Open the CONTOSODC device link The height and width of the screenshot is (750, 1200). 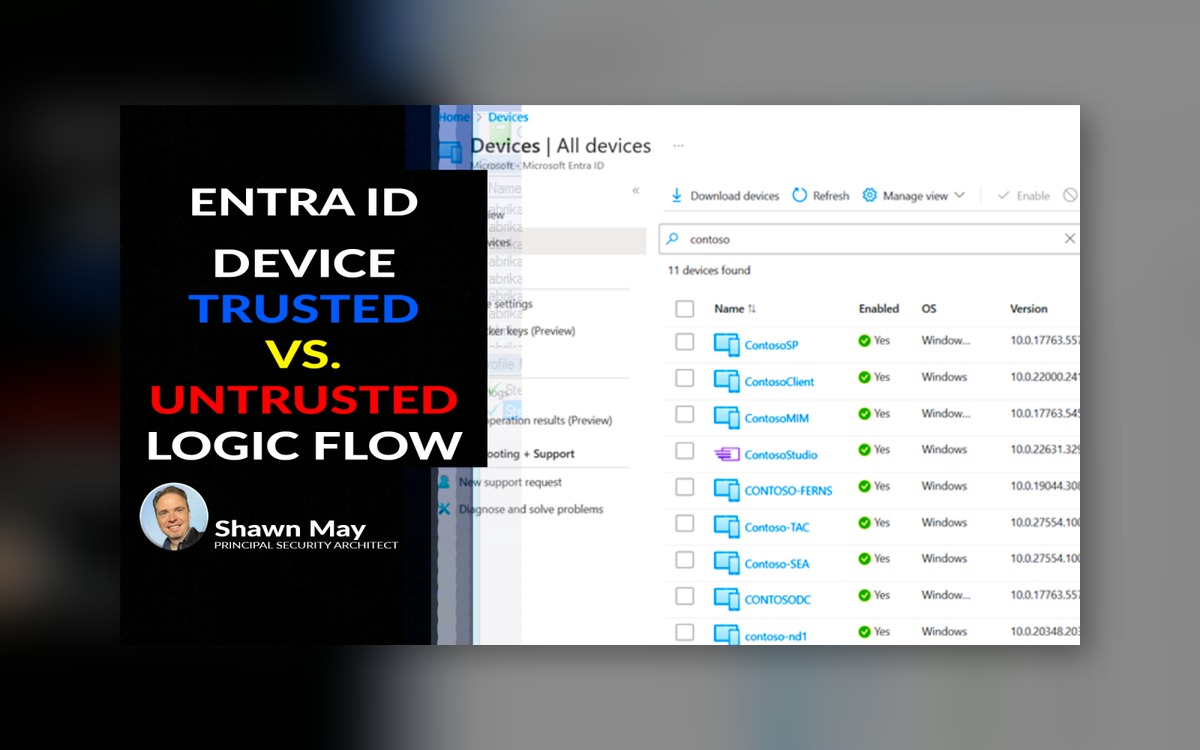pyautogui.click(x=778, y=600)
